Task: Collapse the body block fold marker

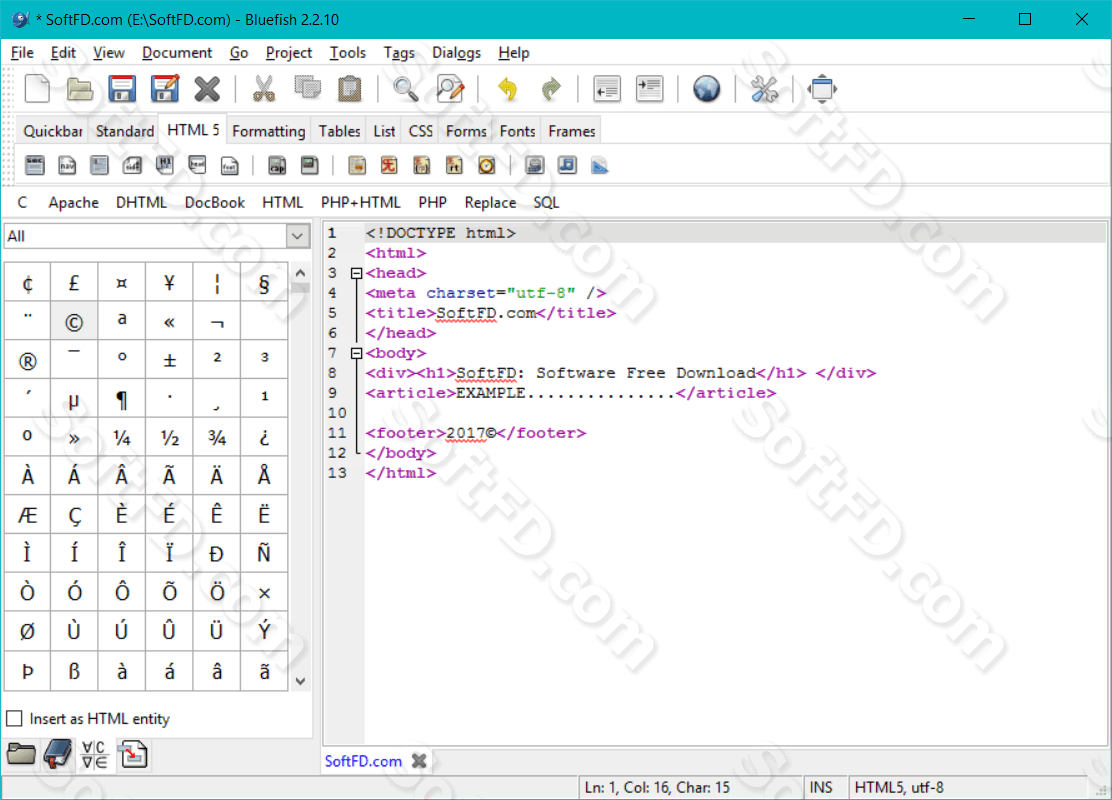Action: [x=356, y=353]
